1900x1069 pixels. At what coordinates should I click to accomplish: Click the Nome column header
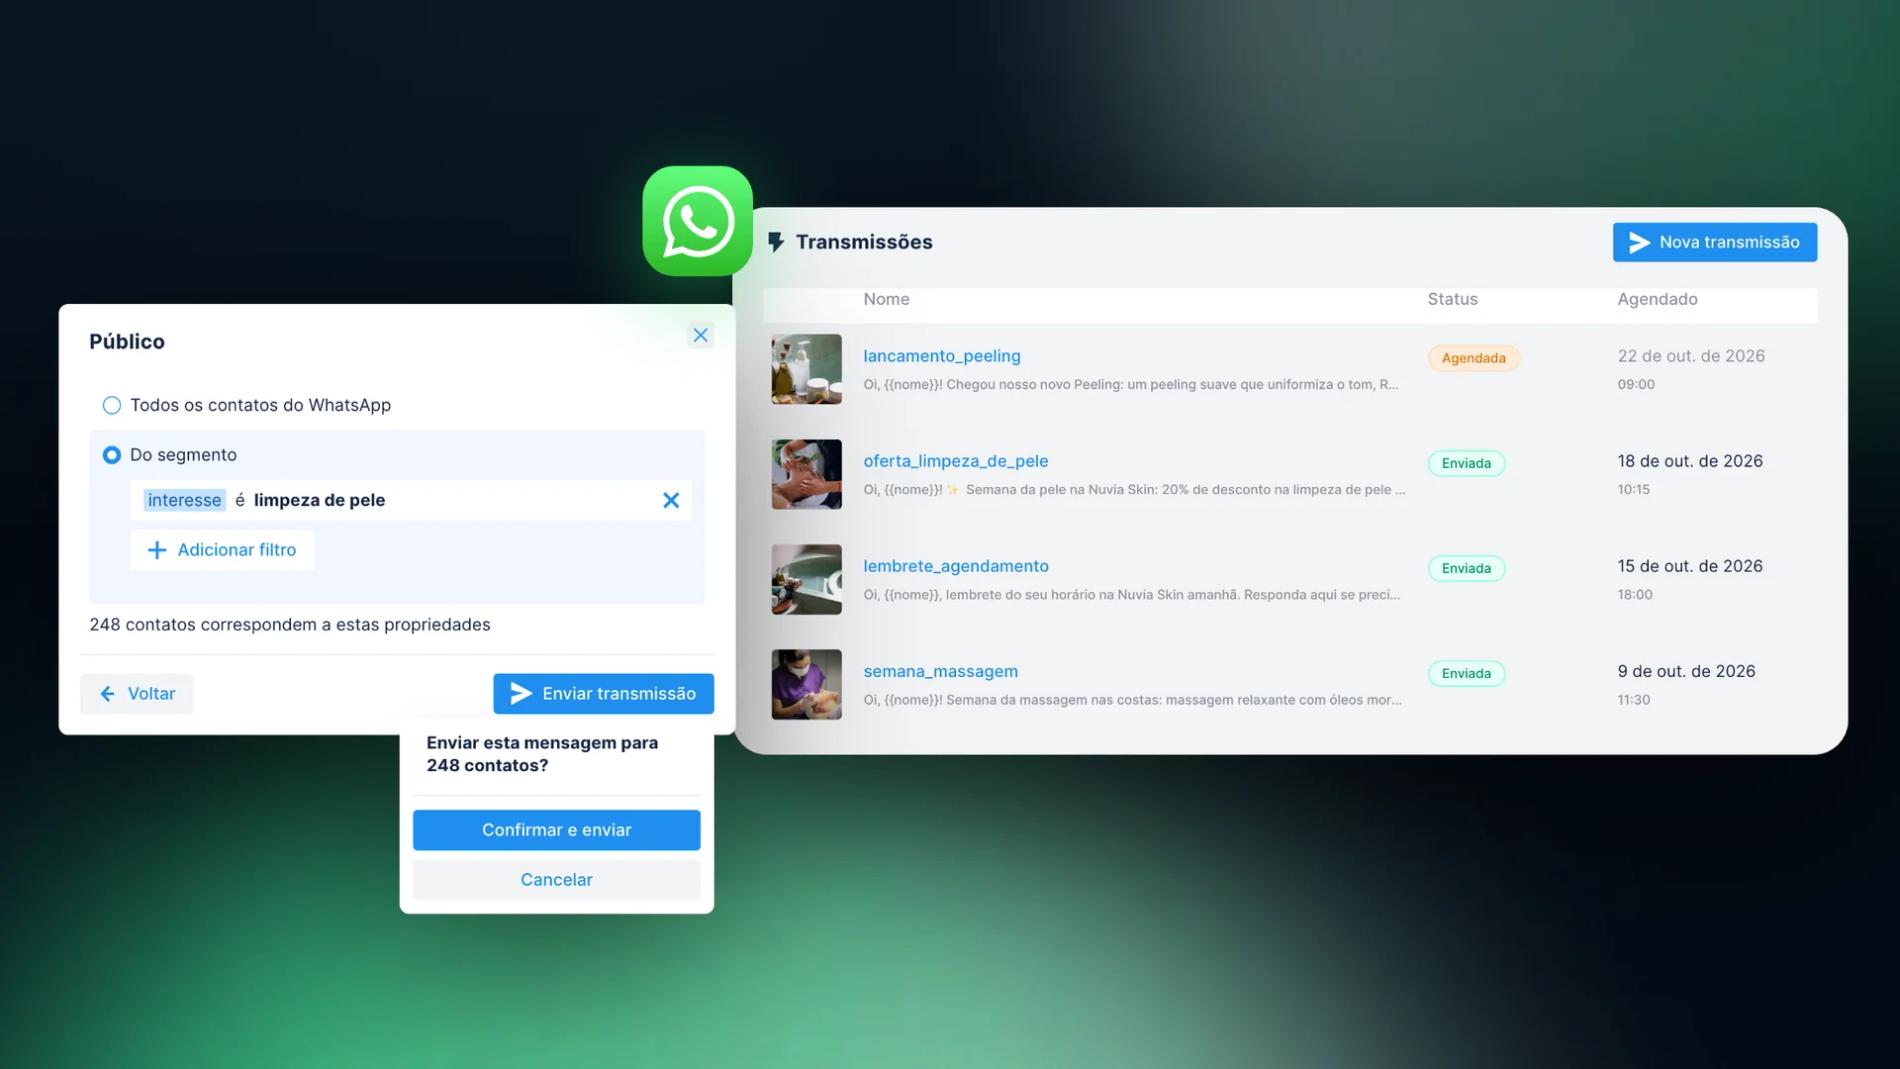tap(886, 299)
